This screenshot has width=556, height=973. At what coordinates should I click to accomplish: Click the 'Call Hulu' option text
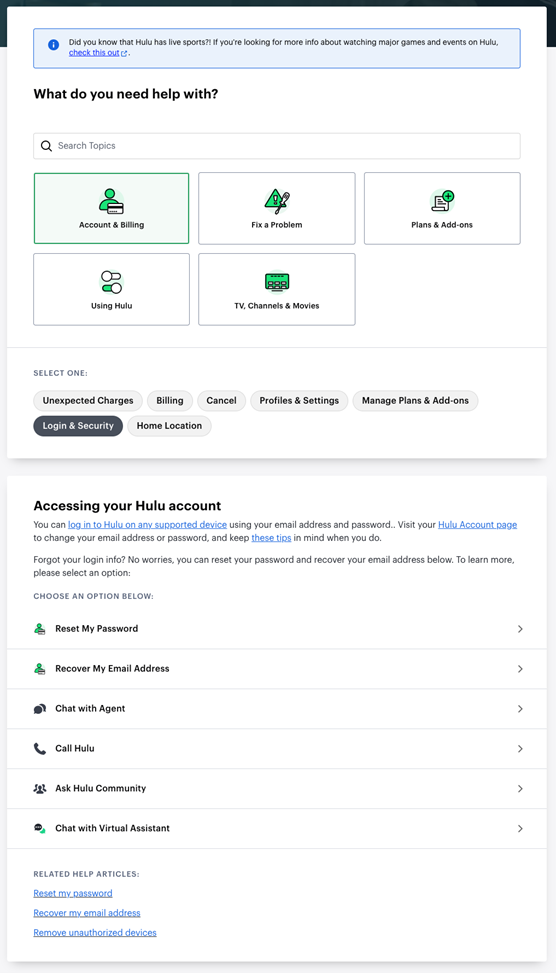point(75,748)
